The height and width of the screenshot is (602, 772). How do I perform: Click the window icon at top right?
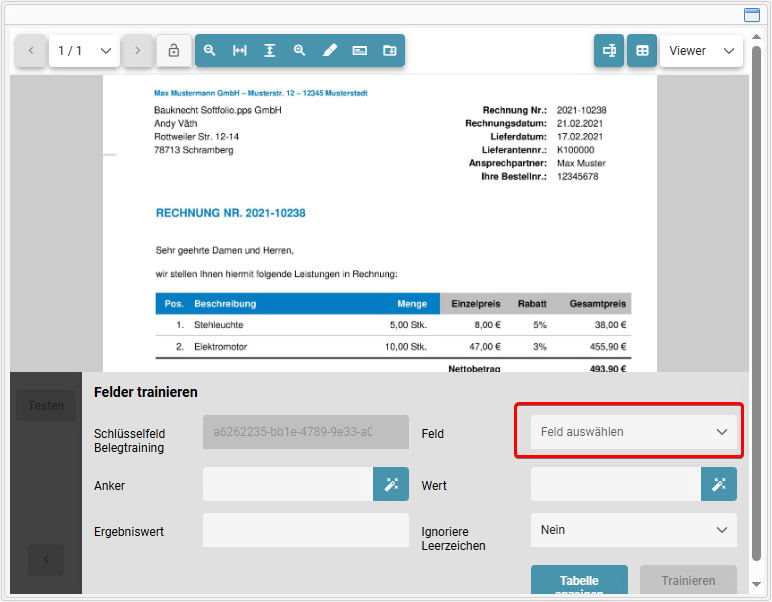(x=752, y=15)
